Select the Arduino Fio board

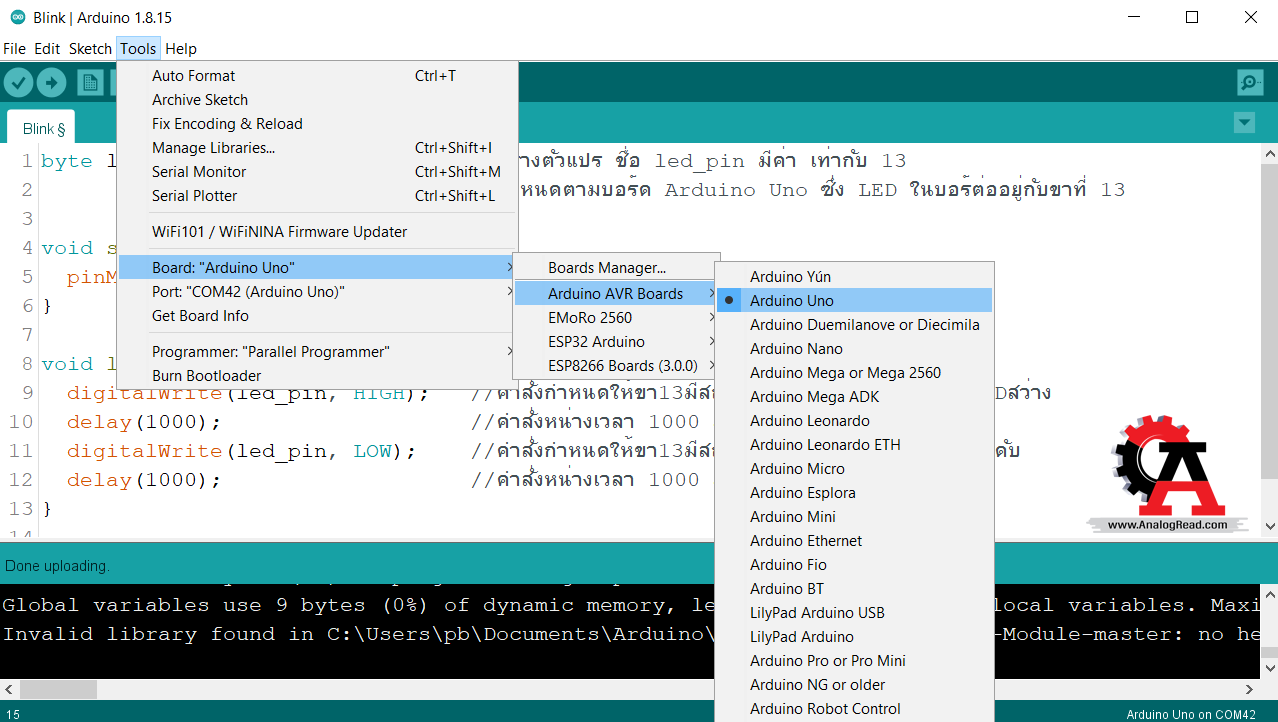point(855,565)
